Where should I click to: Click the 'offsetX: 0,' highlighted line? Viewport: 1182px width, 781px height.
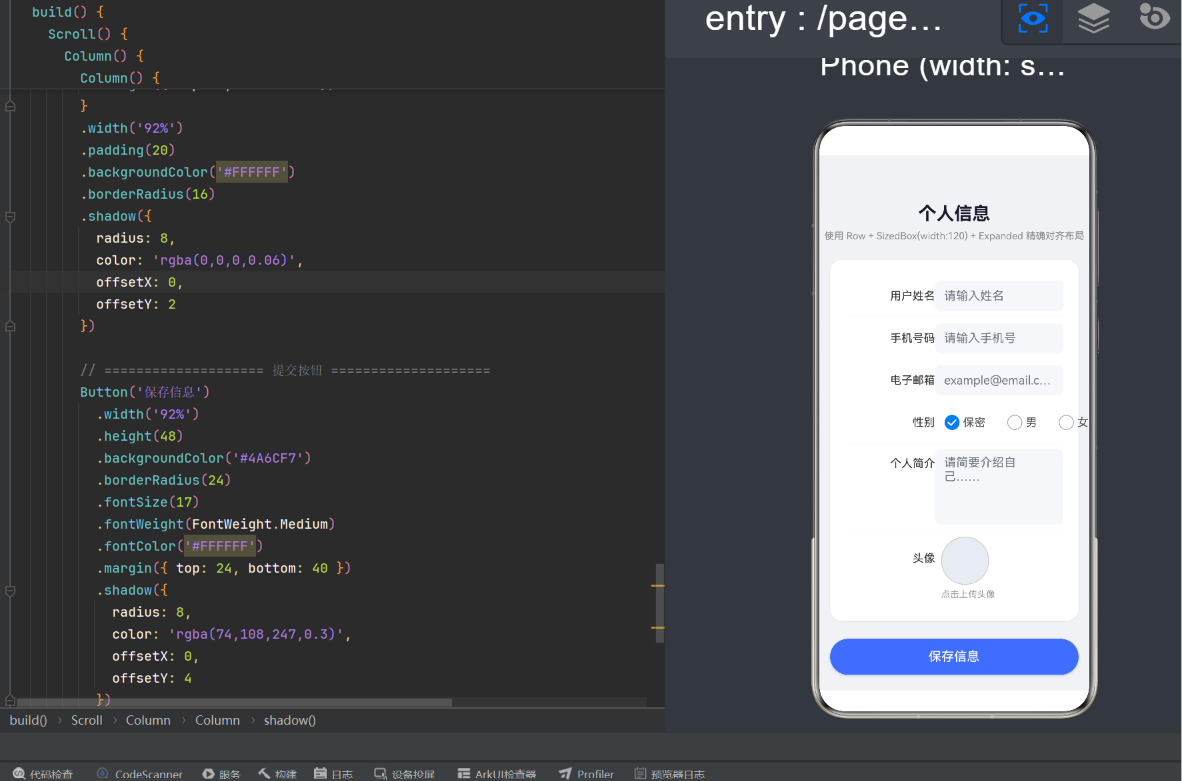click(x=139, y=282)
